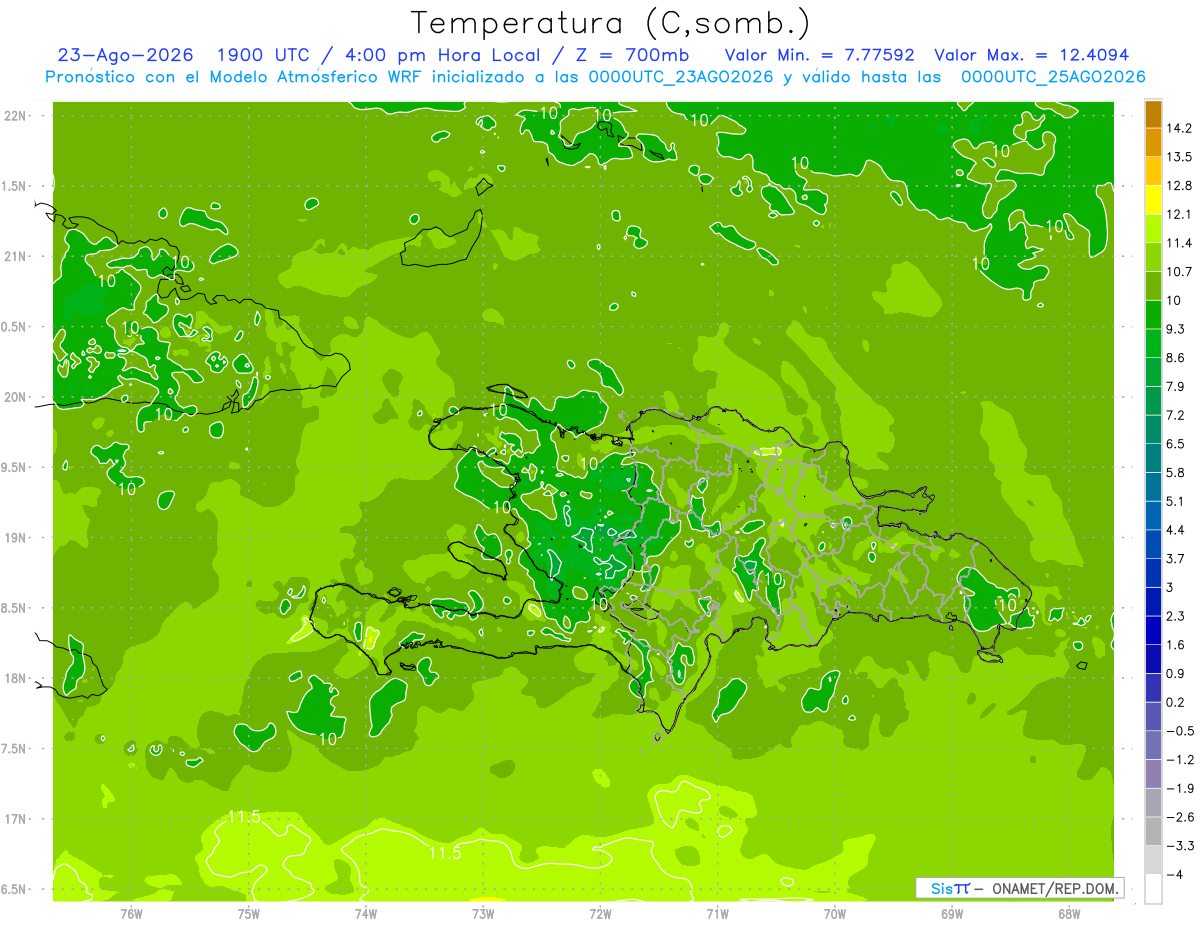1200x927 pixels.
Task: Click the 19N latitude axis label
Action: point(16,538)
